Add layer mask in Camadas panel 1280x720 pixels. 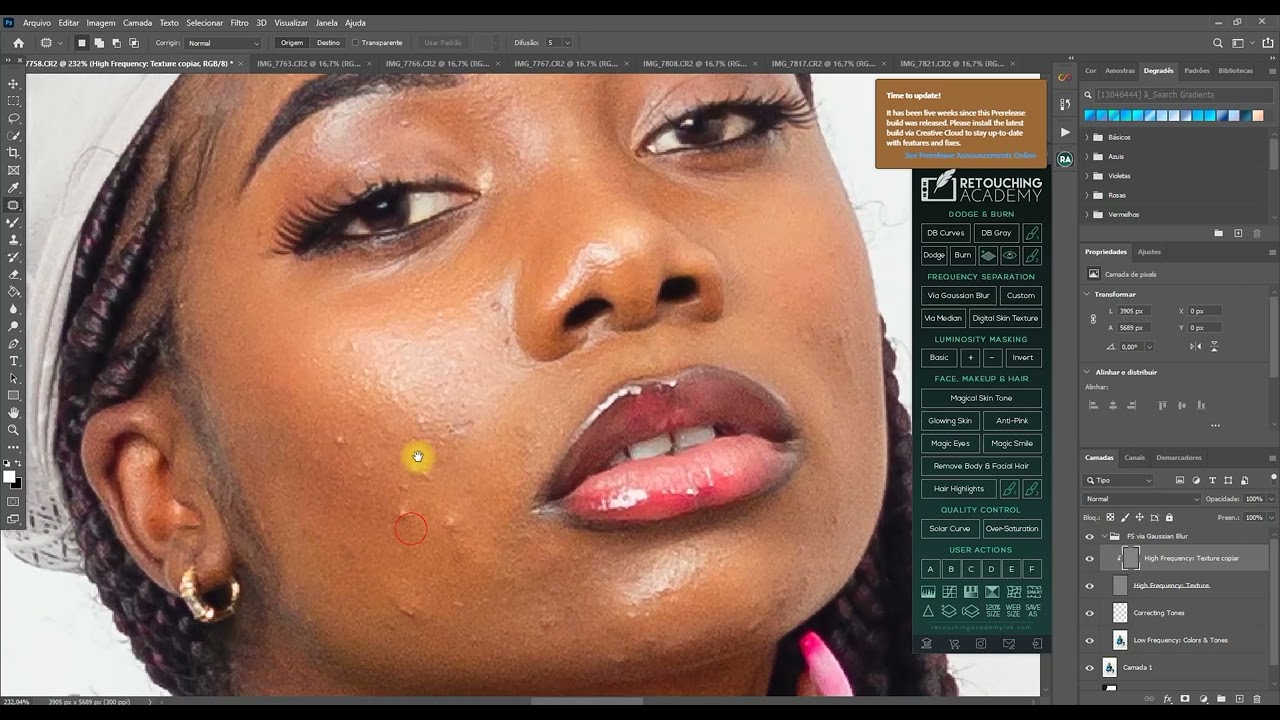click(1185, 699)
